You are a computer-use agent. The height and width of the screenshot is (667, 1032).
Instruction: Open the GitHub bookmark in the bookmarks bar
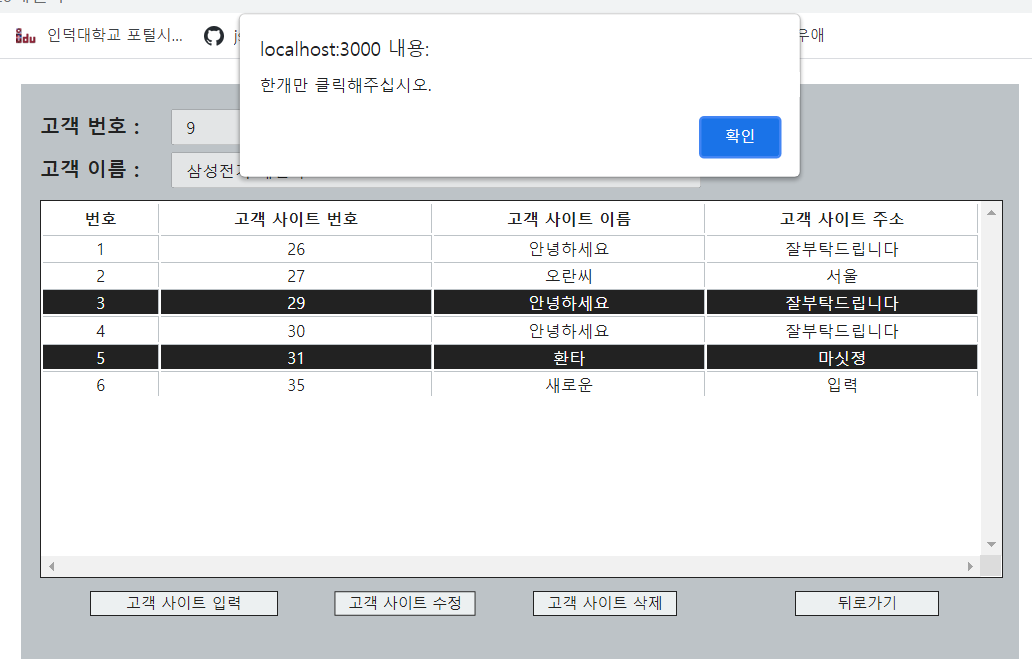(215, 36)
